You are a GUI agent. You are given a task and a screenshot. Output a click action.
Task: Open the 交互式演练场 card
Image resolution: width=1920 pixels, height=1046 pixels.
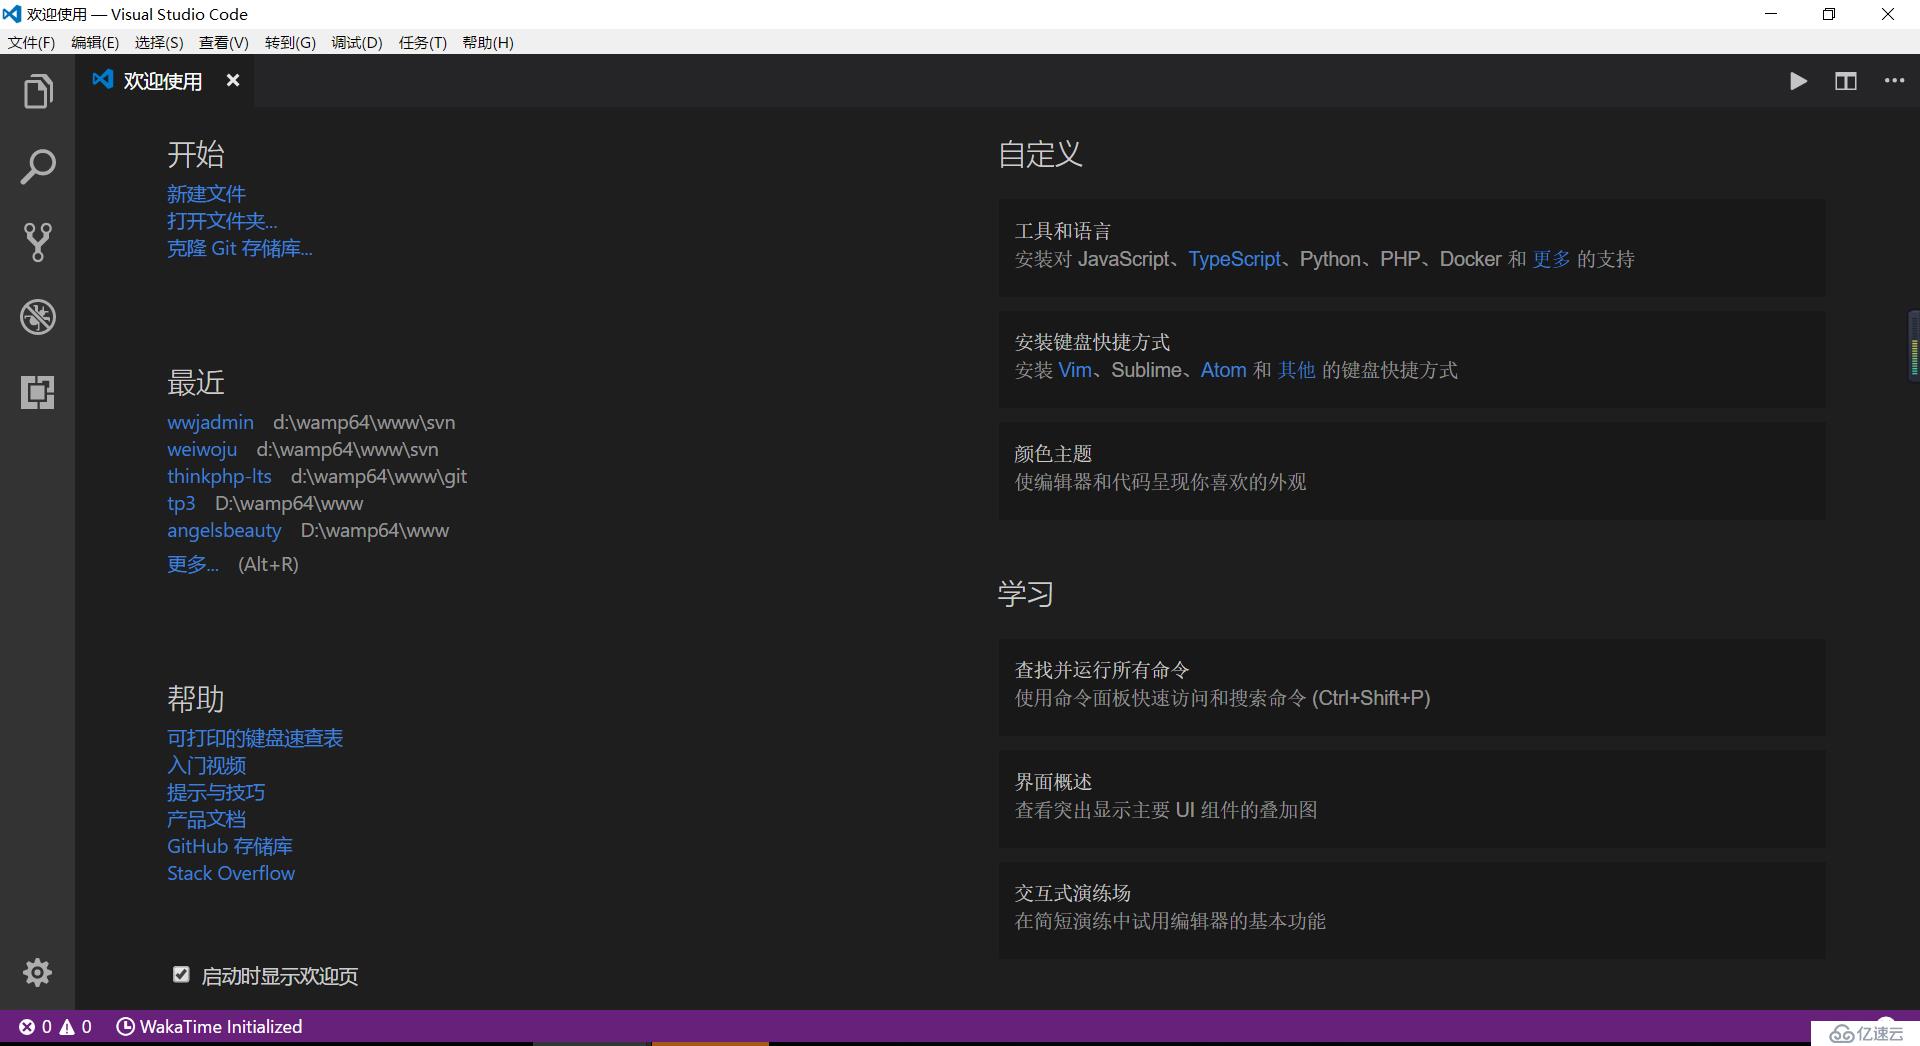pos(1412,910)
